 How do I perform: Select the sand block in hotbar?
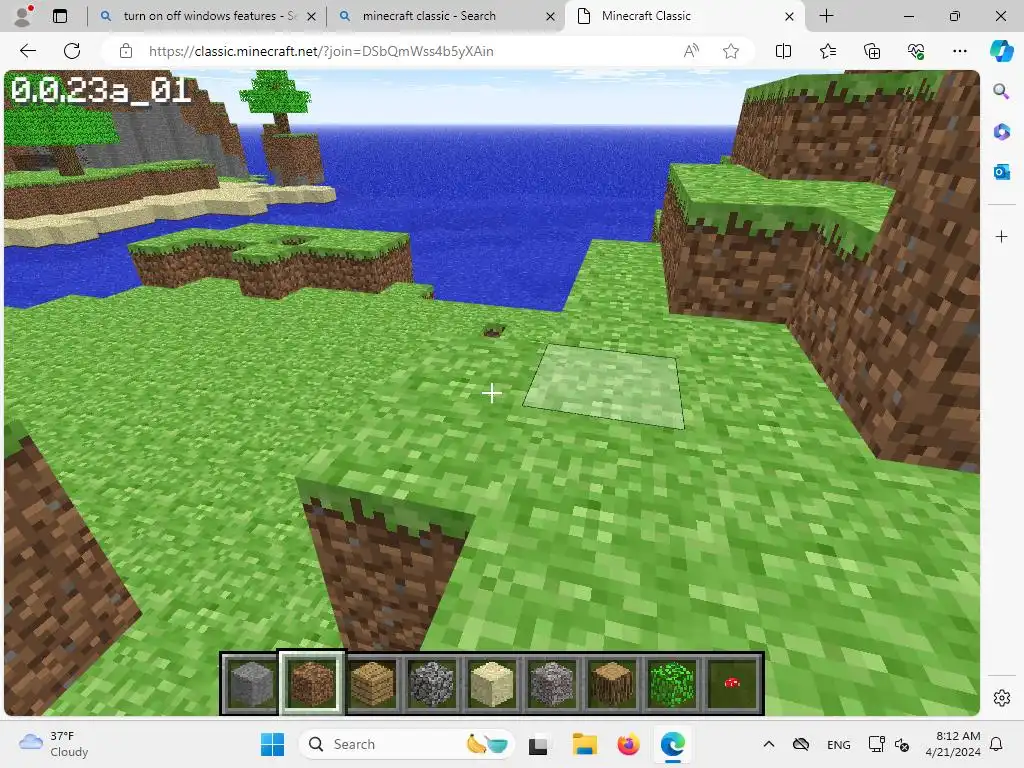pyautogui.click(x=492, y=684)
